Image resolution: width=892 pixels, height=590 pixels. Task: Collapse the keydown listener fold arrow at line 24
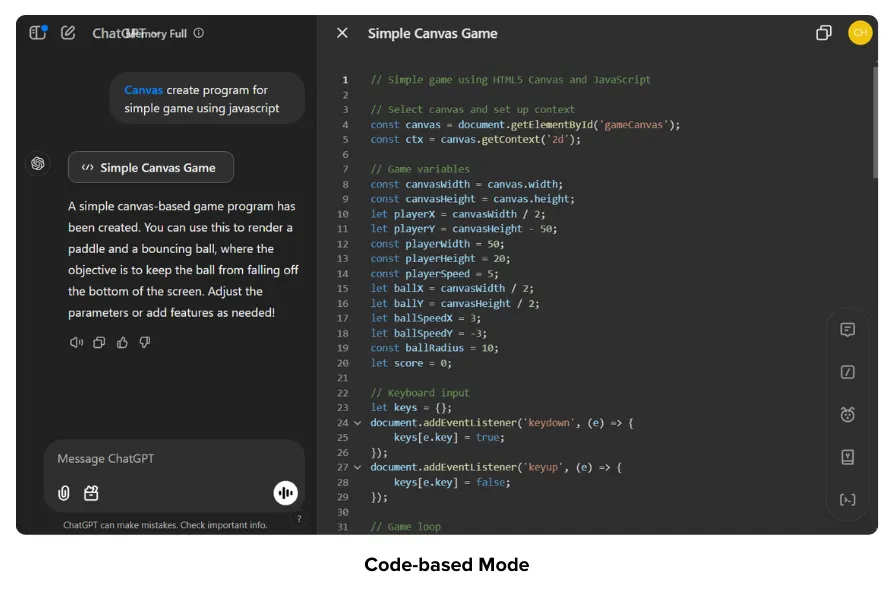tap(358, 423)
